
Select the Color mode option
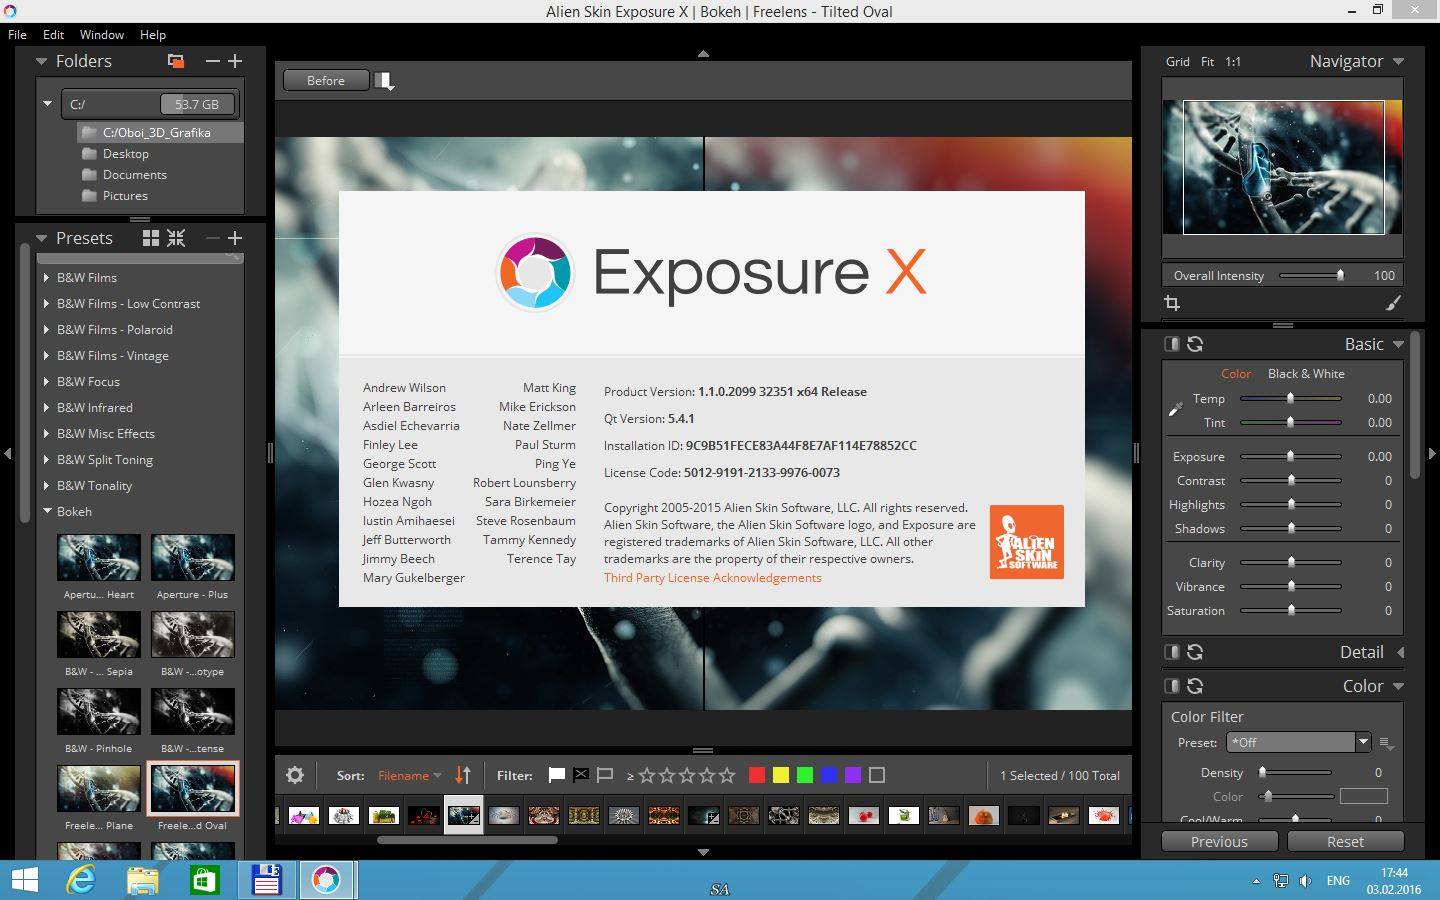(x=1236, y=374)
